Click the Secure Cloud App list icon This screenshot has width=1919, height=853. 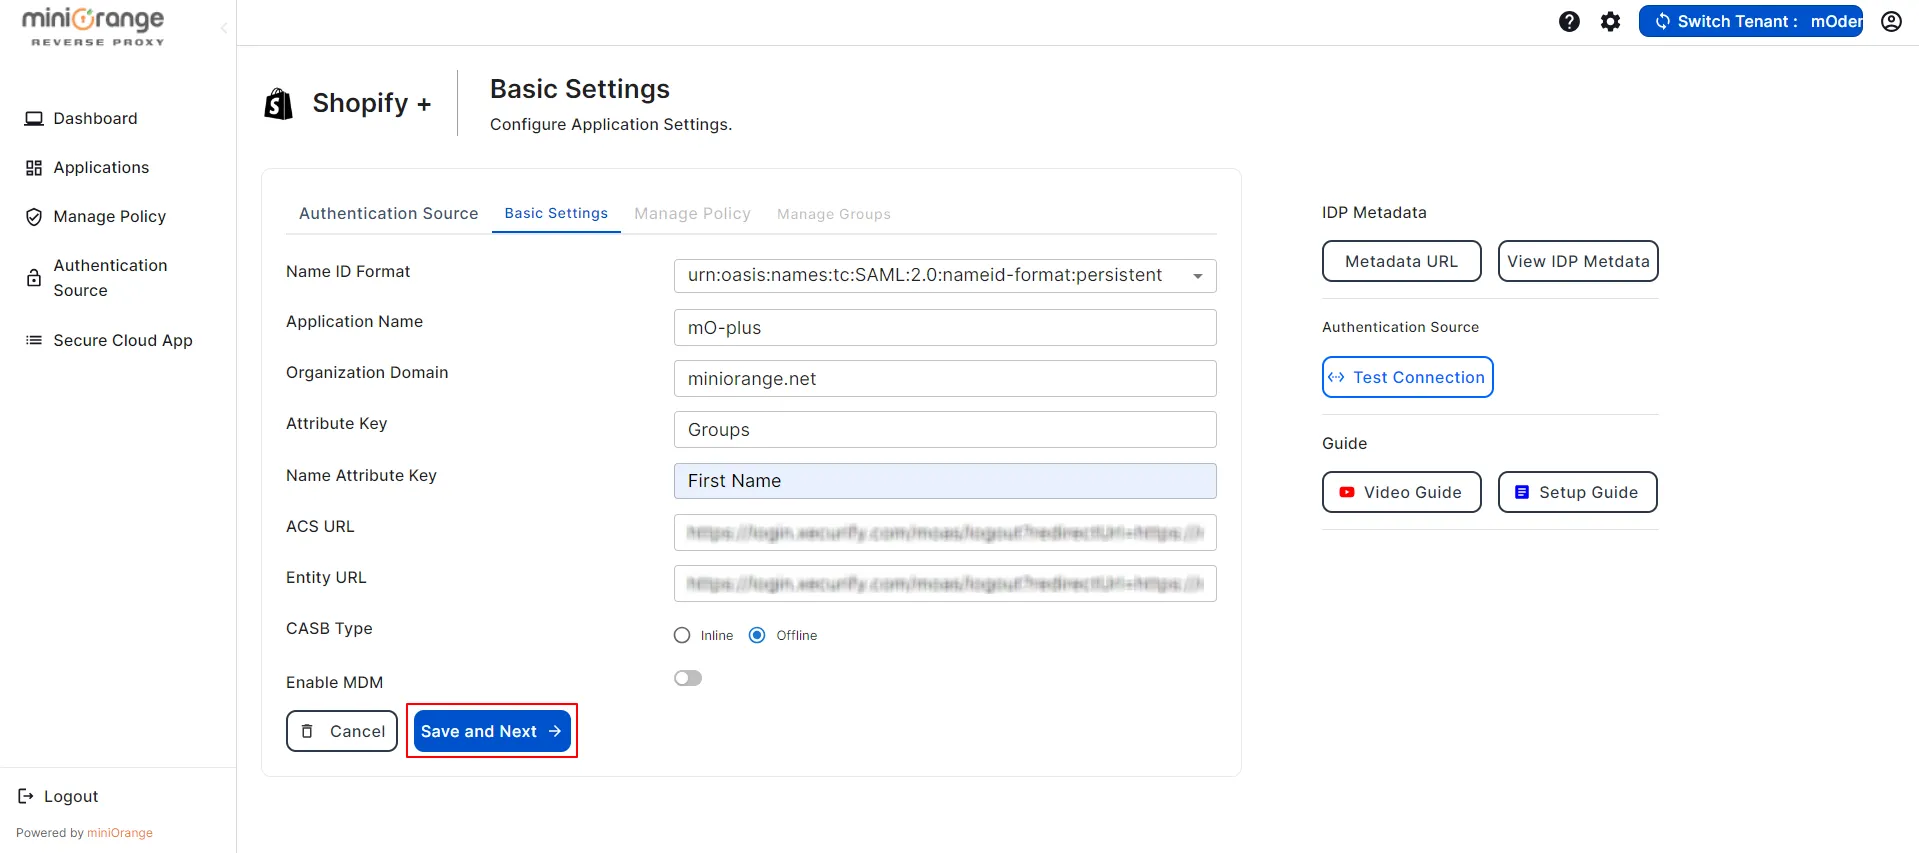click(x=34, y=340)
